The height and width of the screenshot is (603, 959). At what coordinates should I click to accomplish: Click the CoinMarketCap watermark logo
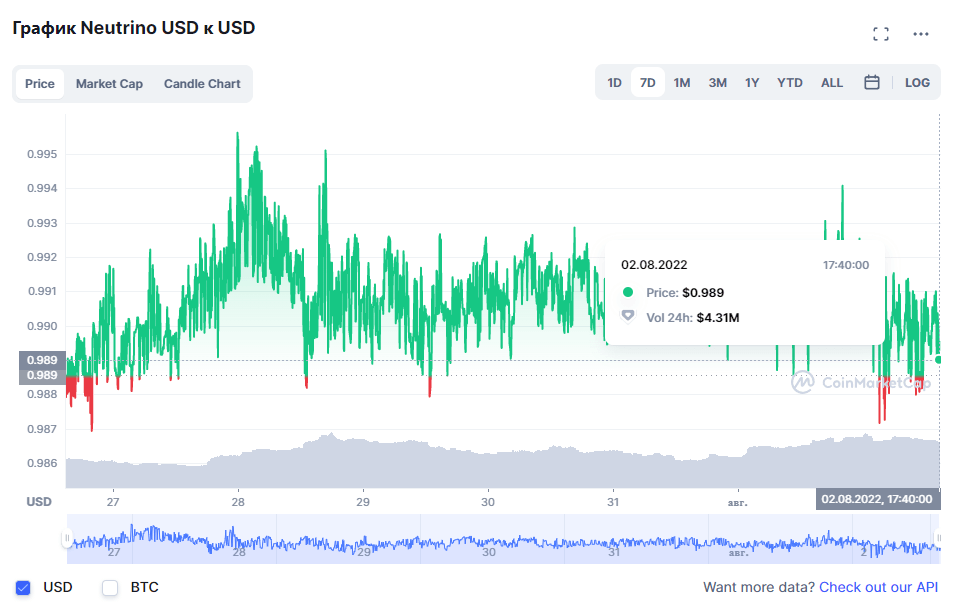click(x=860, y=382)
